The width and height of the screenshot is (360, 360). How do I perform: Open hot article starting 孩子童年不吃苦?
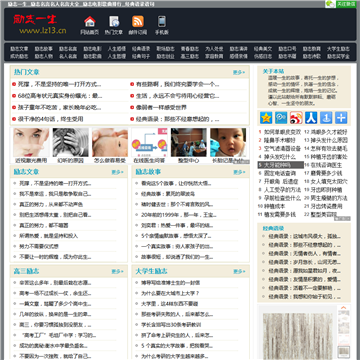point(59,108)
